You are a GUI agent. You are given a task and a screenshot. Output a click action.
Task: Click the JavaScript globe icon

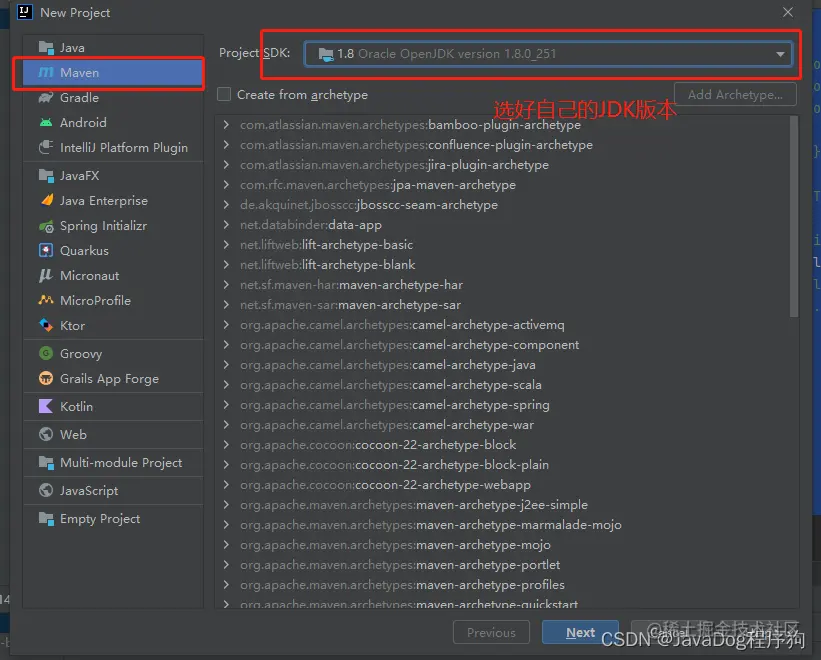(46, 490)
